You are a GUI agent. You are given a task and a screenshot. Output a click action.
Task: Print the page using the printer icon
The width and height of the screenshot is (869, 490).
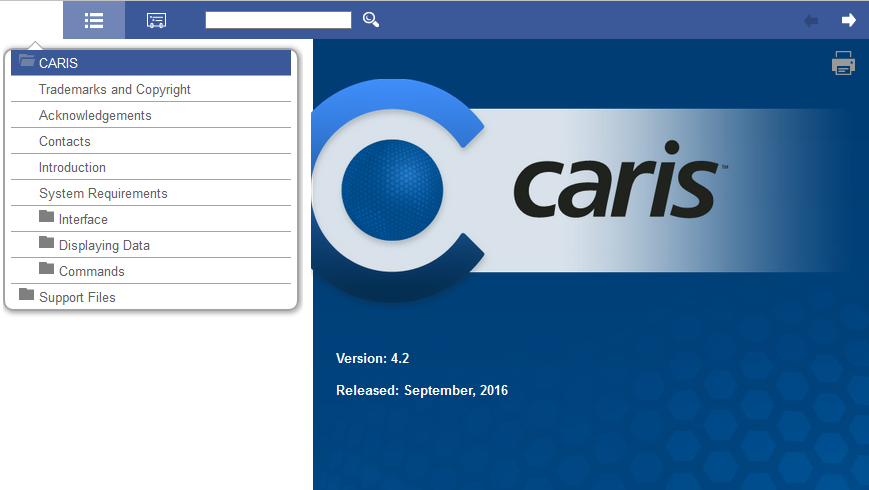click(843, 63)
